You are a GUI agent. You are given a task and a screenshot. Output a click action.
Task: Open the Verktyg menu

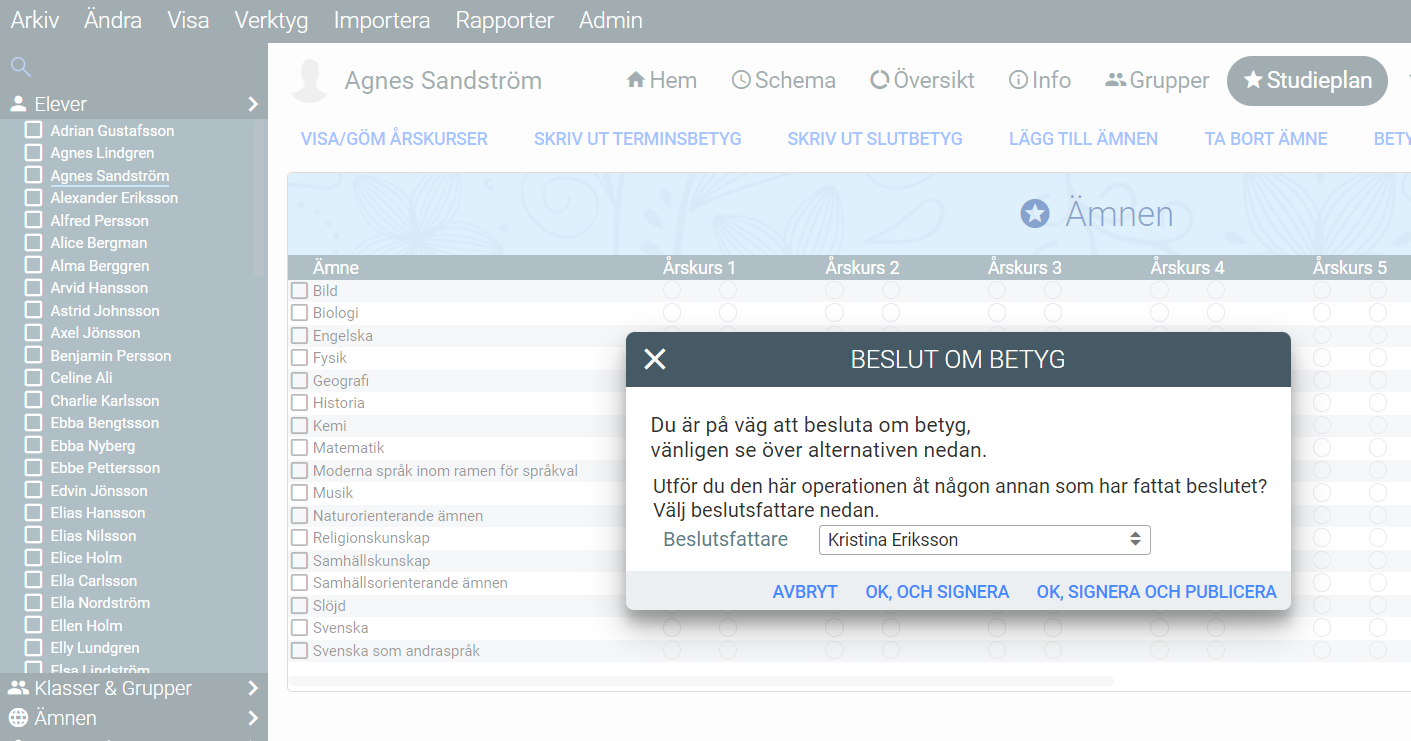click(x=271, y=20)
